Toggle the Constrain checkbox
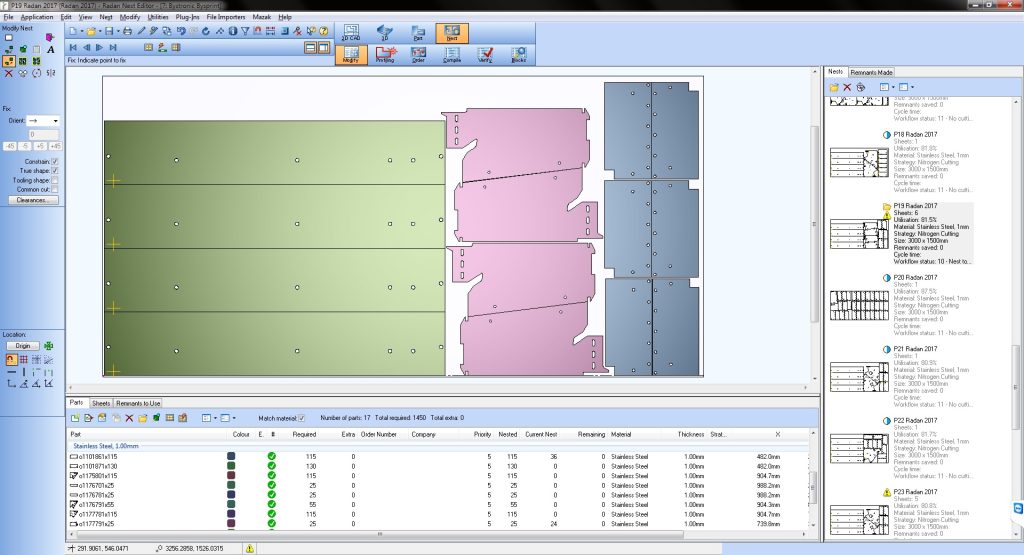 pyautogui.click(x=54, y=160)
